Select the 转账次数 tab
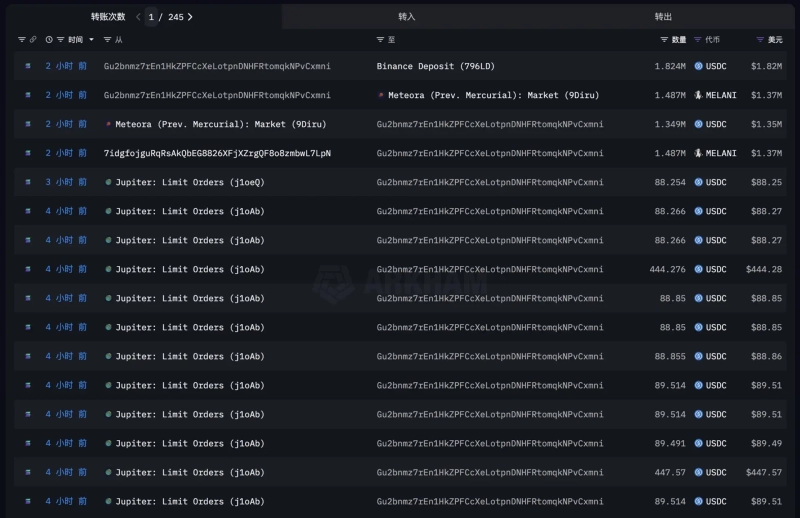 (108, 17)
